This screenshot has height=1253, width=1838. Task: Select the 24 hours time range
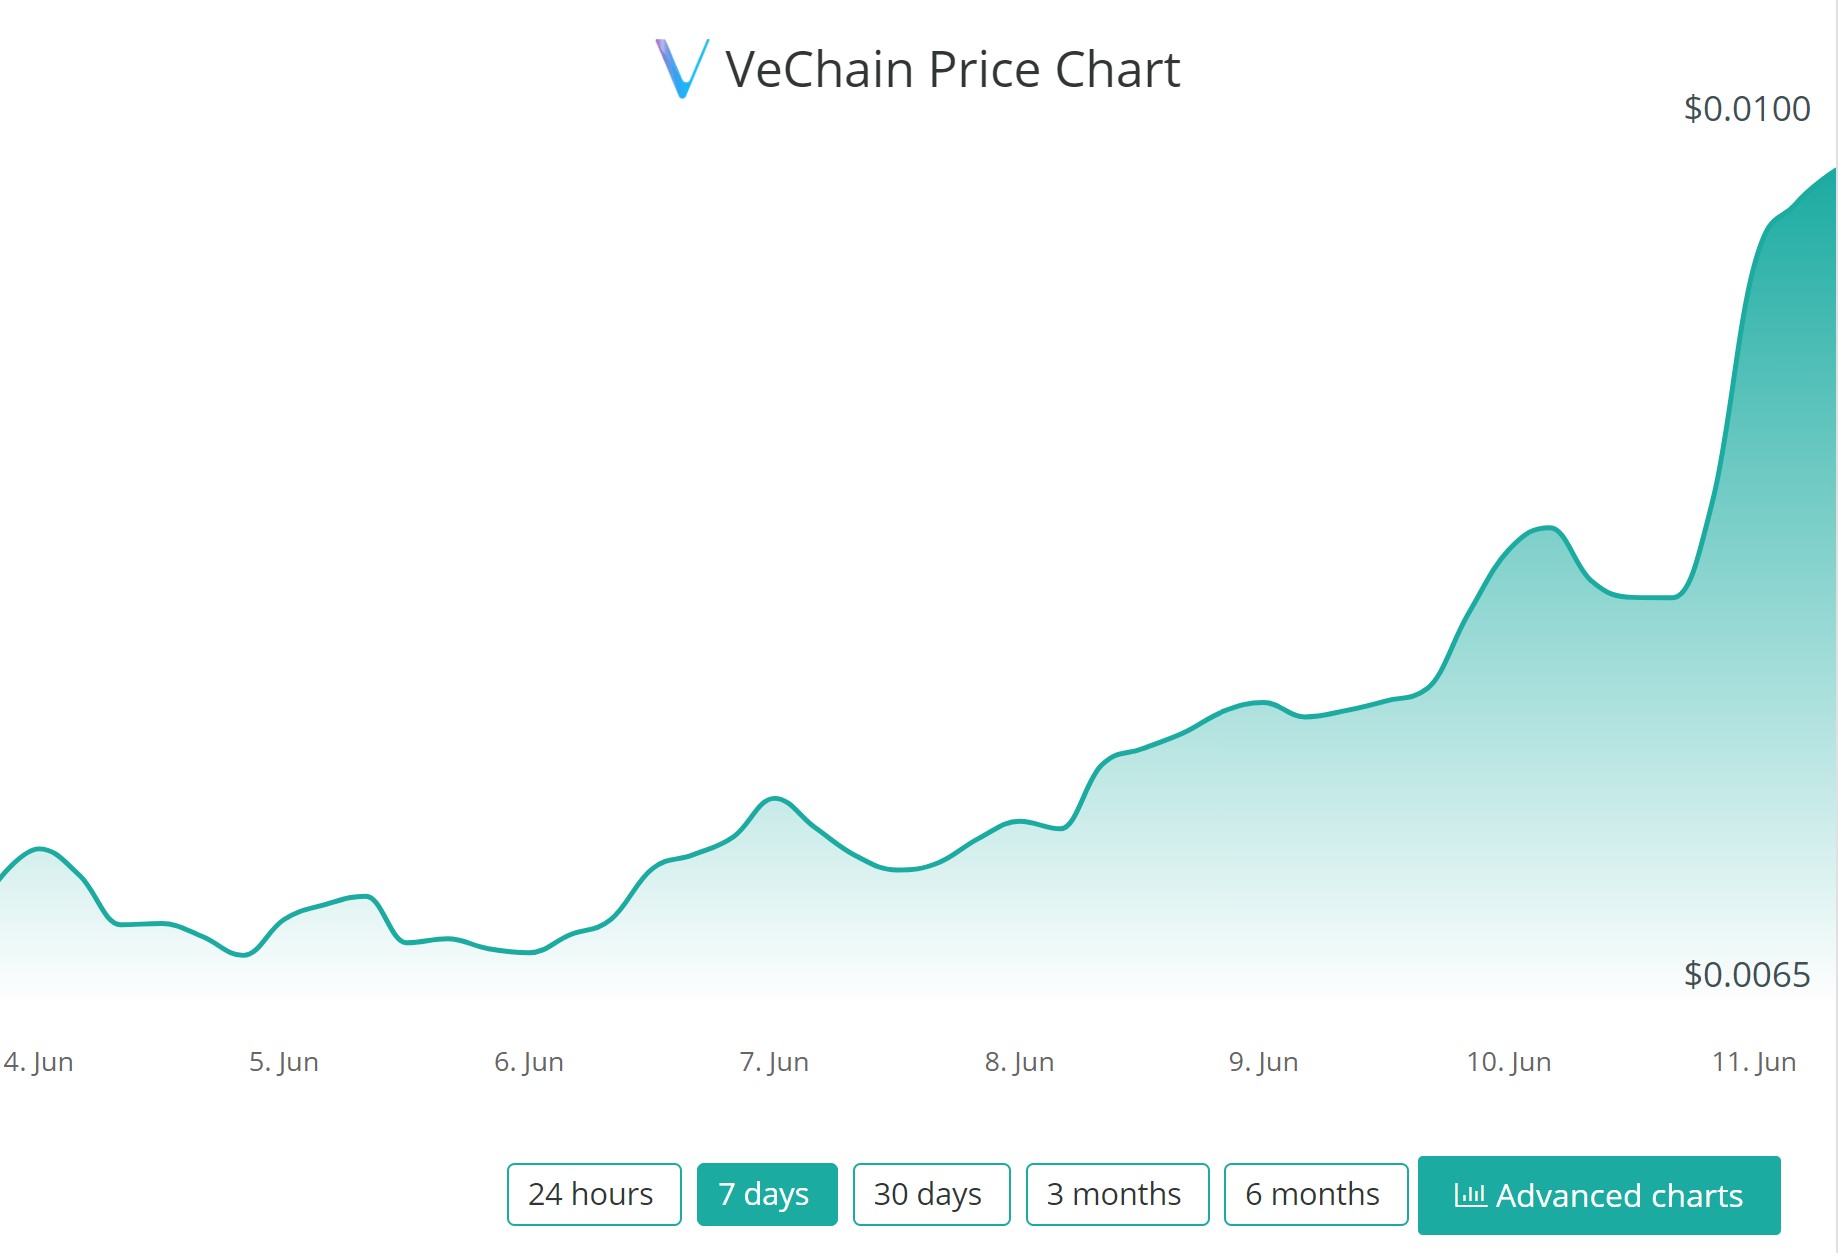[x=594, y=1194]
